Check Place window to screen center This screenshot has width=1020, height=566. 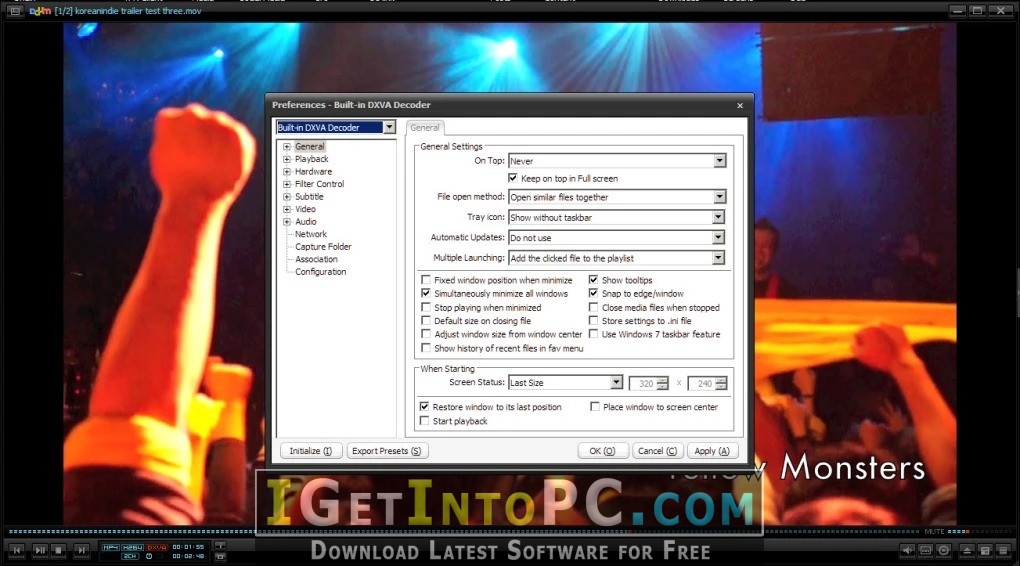(x=595, y=406)
